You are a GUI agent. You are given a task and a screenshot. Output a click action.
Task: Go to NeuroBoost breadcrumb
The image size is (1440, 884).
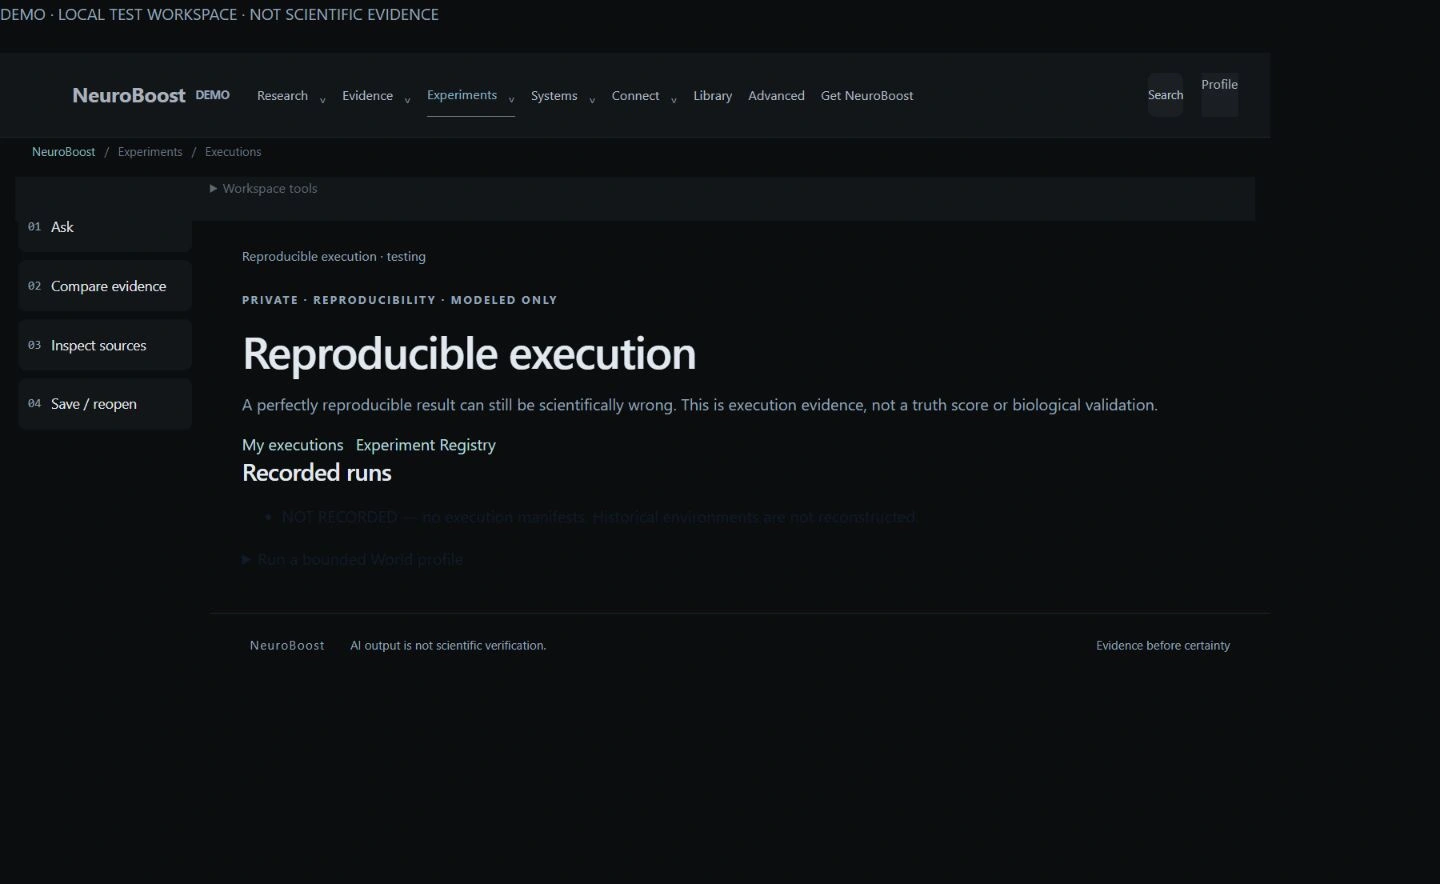(64, 152)
